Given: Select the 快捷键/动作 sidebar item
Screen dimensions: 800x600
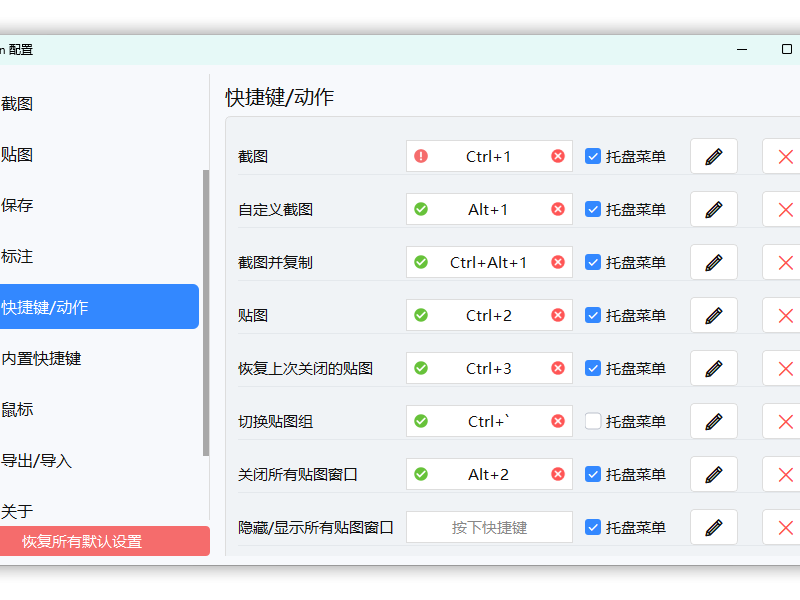Looking at the screenshot, I should [x=99, y=307].
